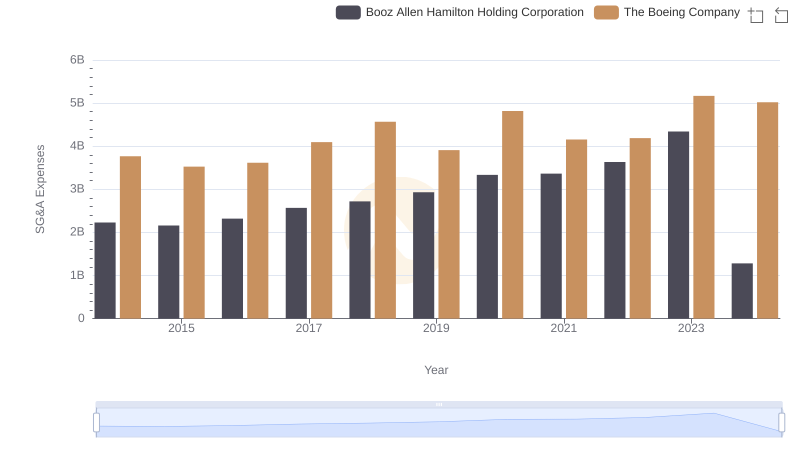Click the Booz Allen bar for 2017
This screenshot has height=461, width=800.
296,263
